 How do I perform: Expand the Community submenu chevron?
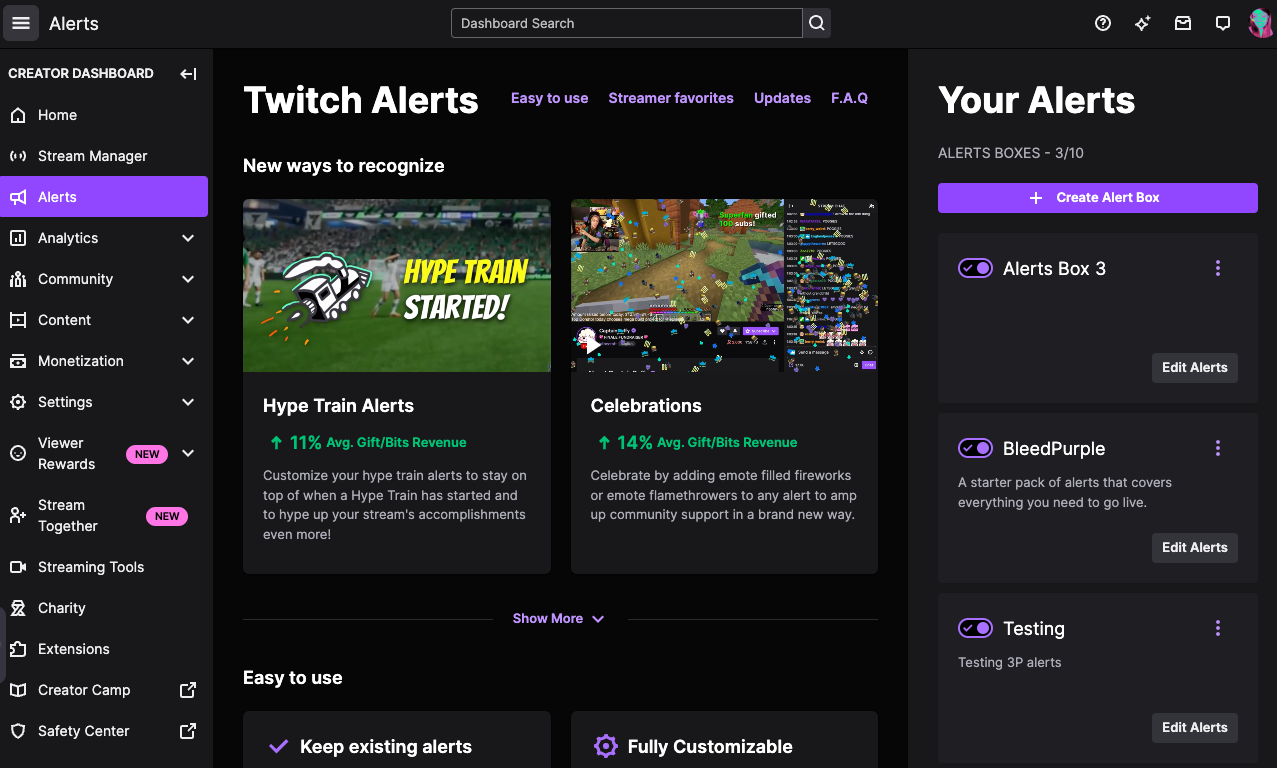(x=188, y=279)
